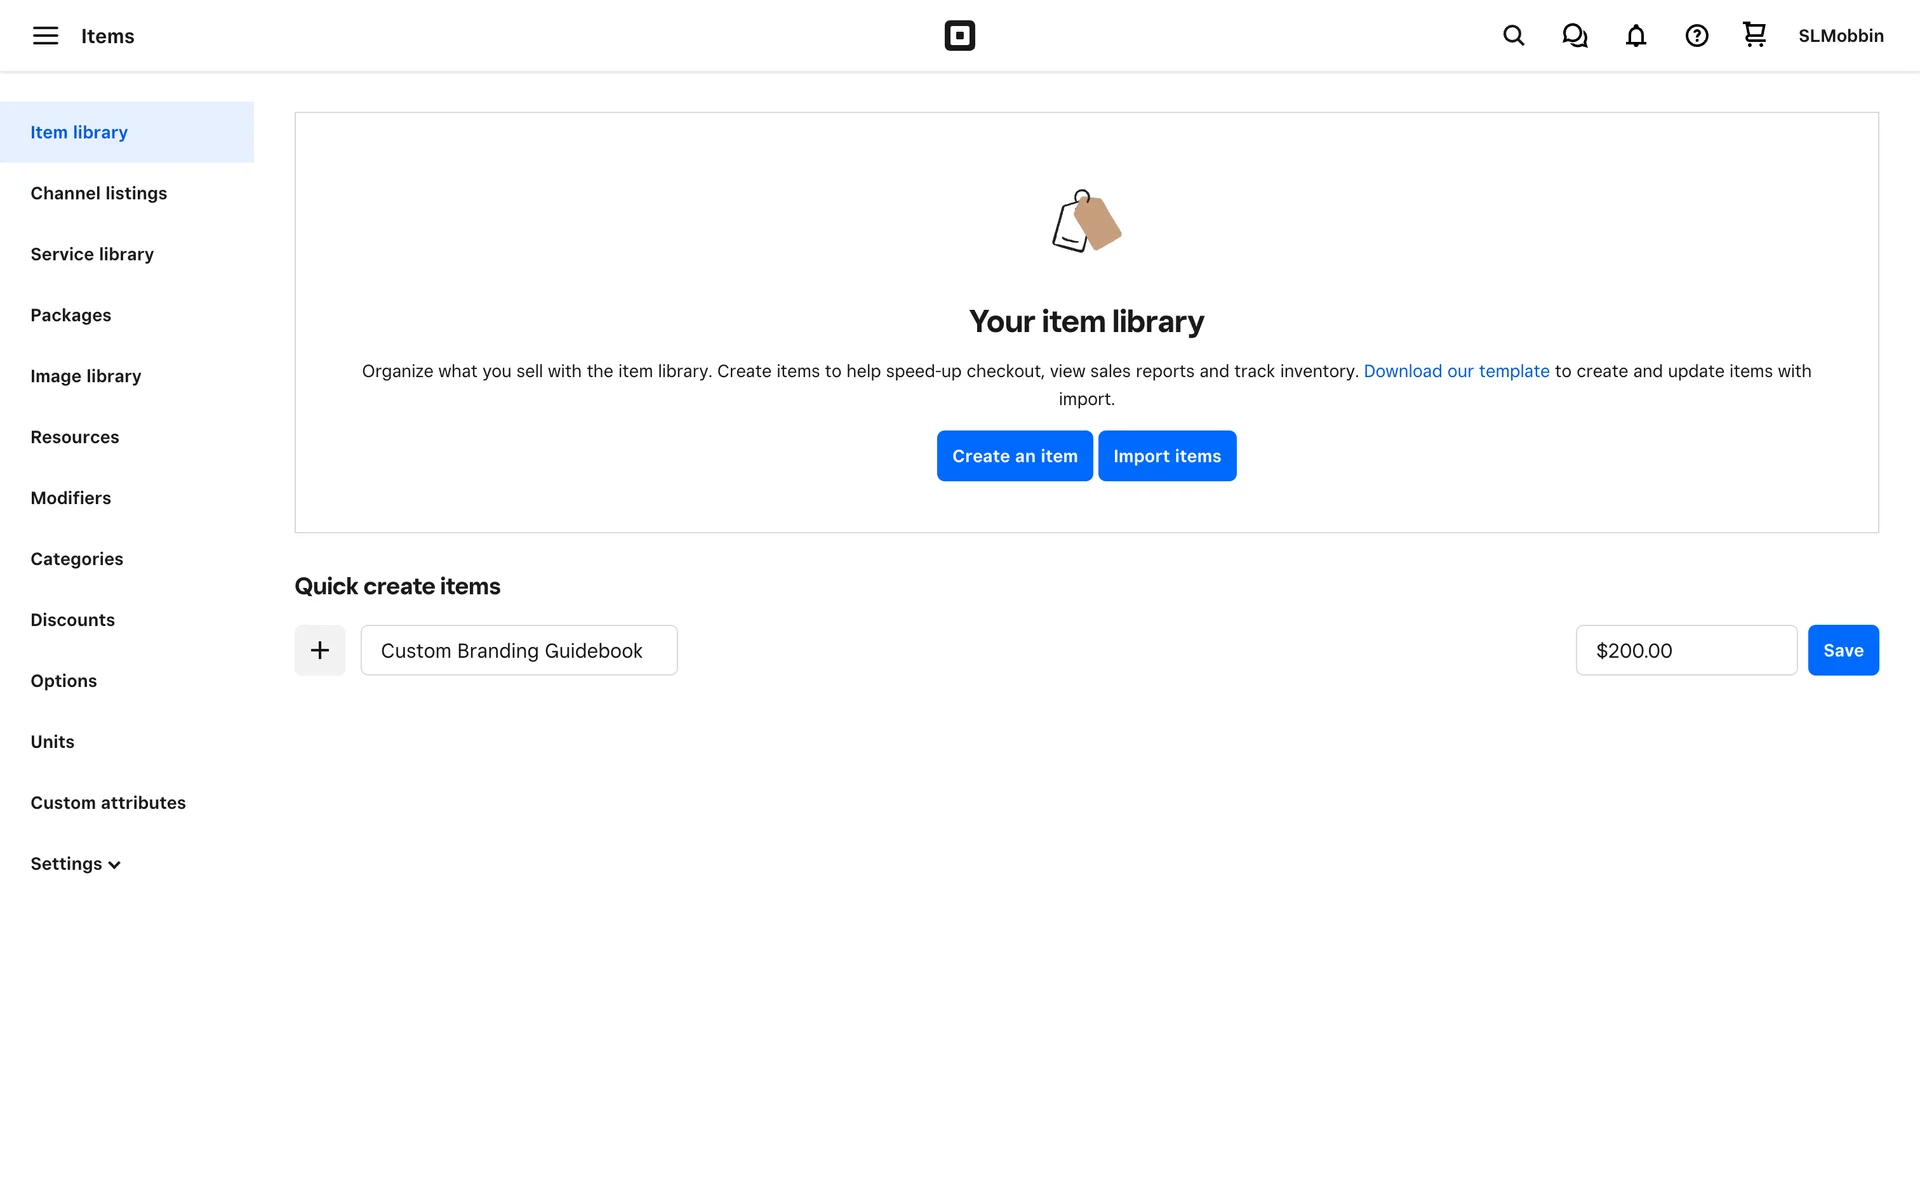Open the help question mark icon
This screenshot has height=1200, width=1920.
pos(1696,36)
